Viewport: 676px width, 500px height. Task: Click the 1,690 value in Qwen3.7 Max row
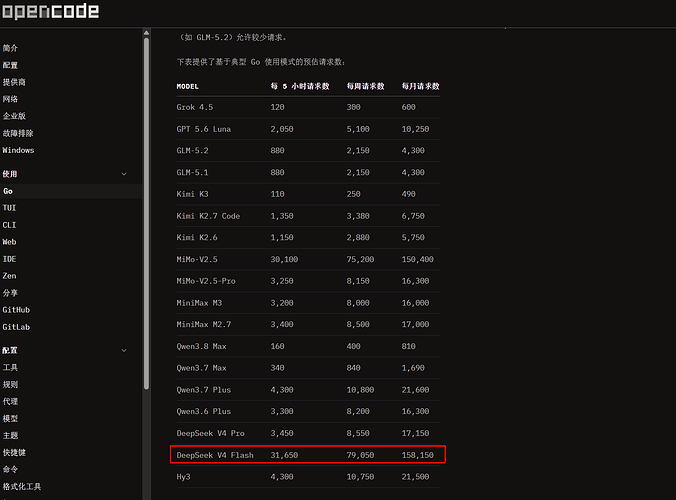point(413,368)
